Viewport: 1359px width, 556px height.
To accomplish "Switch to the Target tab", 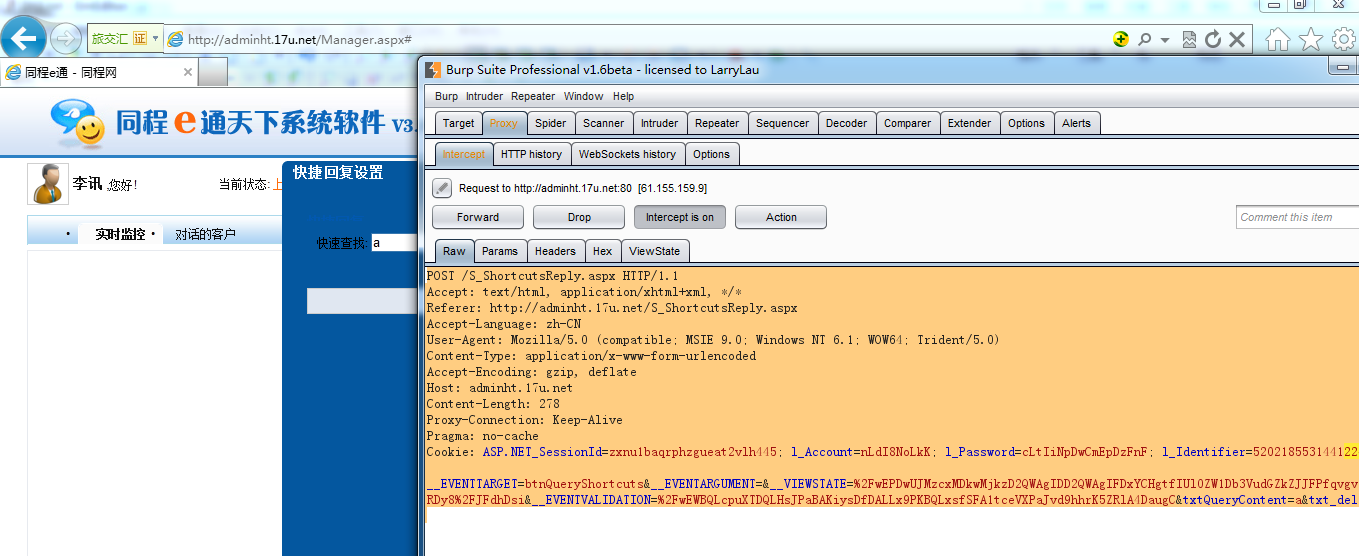I will click(459, 123).
